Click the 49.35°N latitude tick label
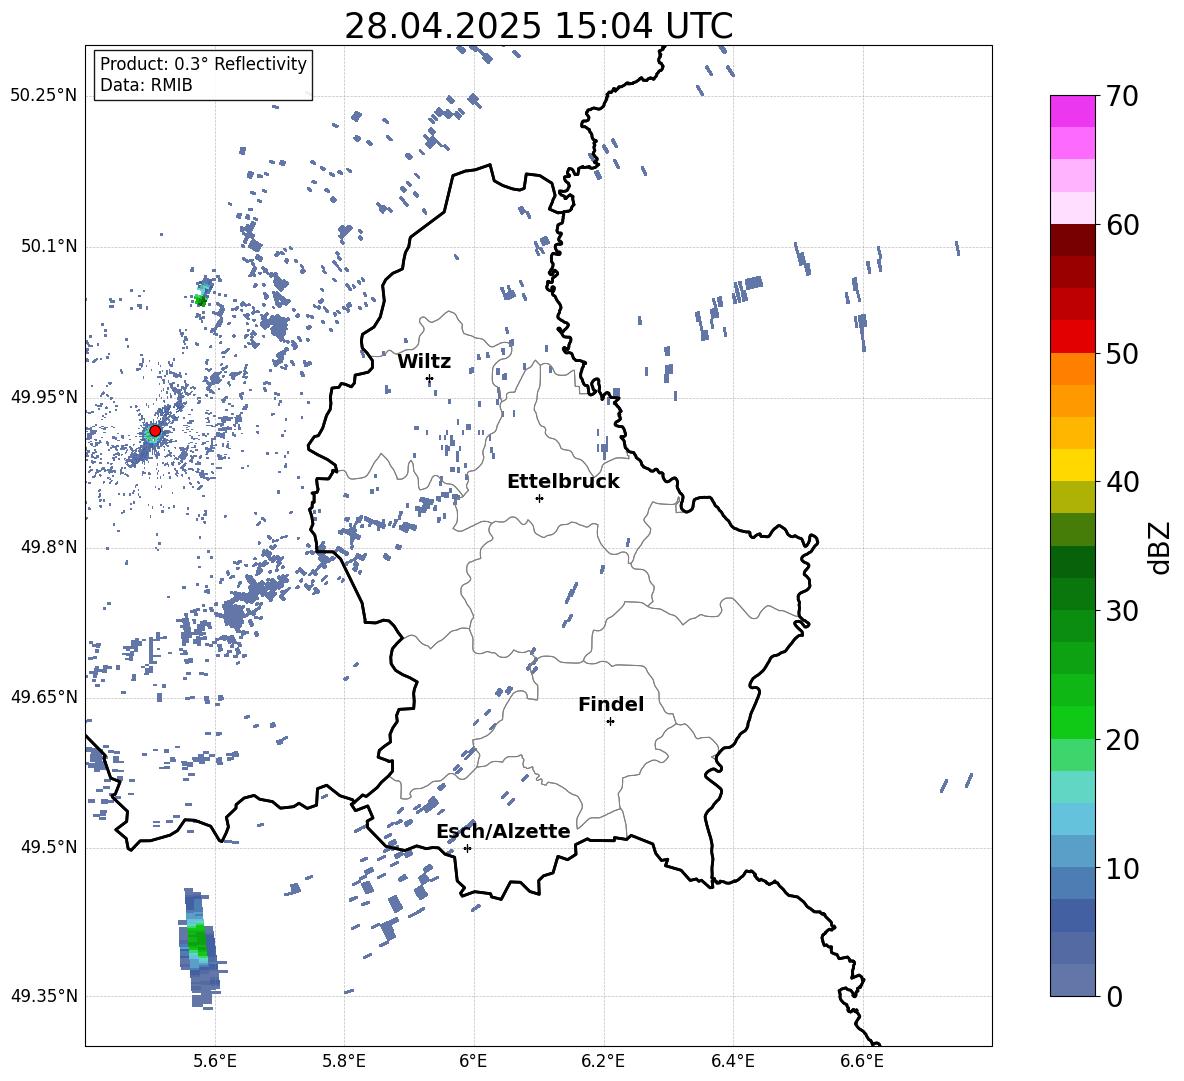This screenshot has width=1184, height=1081. [x=44, y=996]
